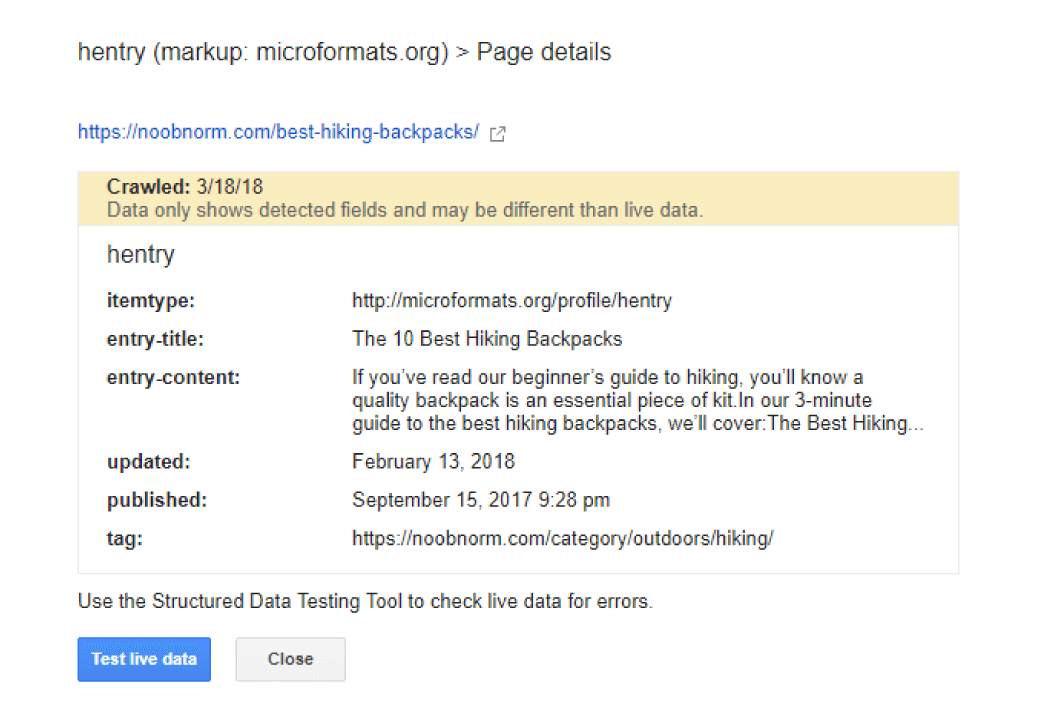Click the published field label
This screenshot has width=1040, height=721.
(157, 500)
